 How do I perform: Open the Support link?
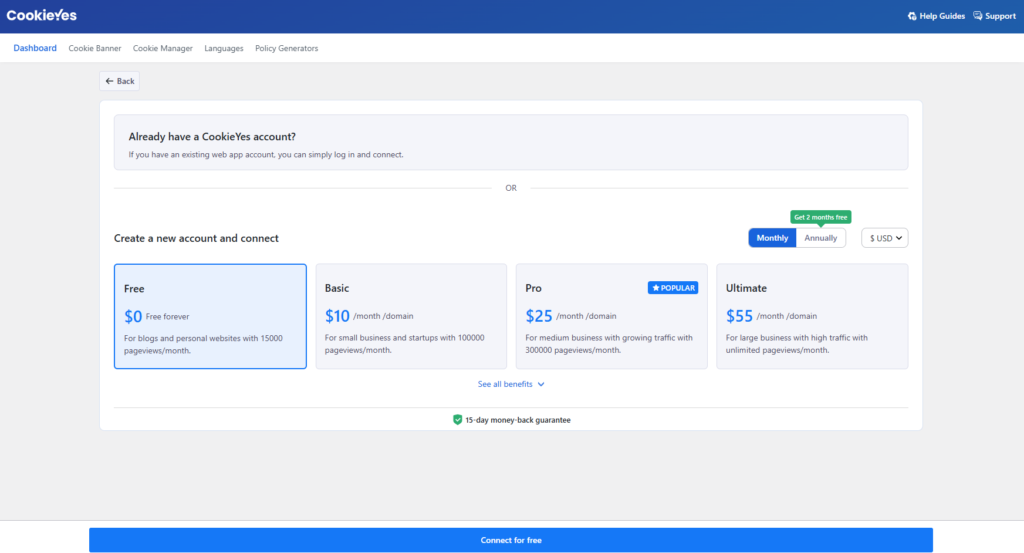point(995,16)
